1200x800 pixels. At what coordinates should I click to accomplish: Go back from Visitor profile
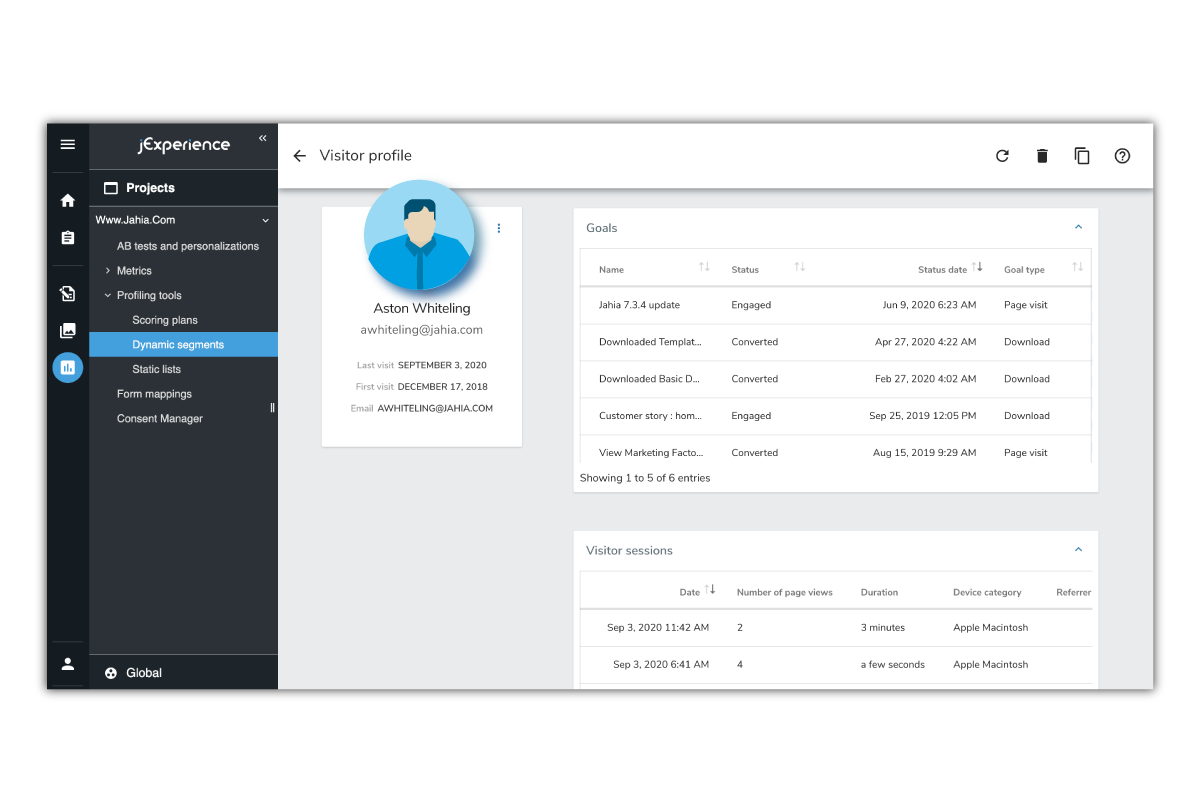299,156
